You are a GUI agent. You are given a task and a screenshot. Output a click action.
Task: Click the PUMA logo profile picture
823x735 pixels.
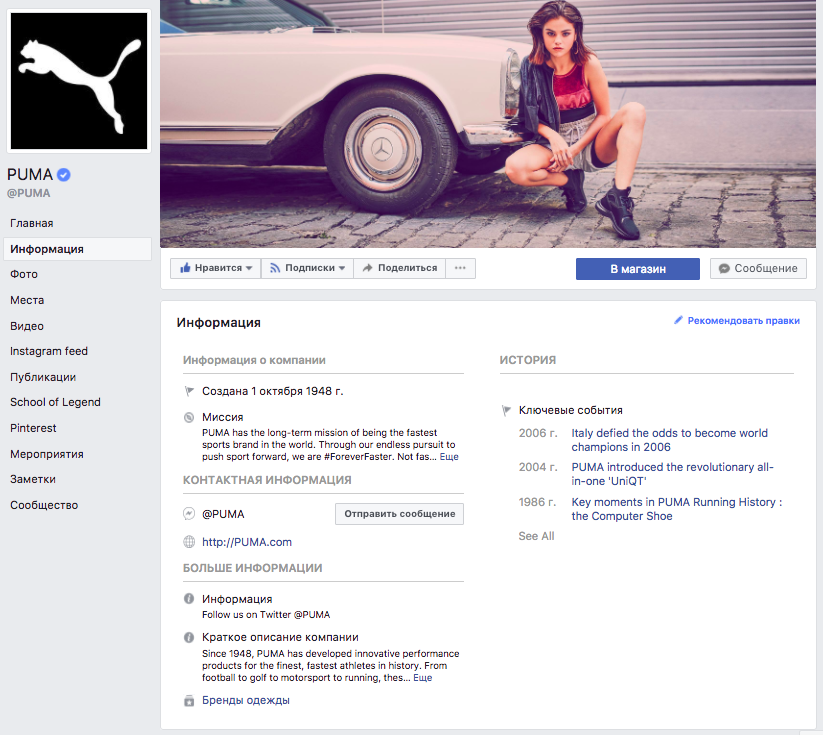pyautogui.click(x=79, y=81)
